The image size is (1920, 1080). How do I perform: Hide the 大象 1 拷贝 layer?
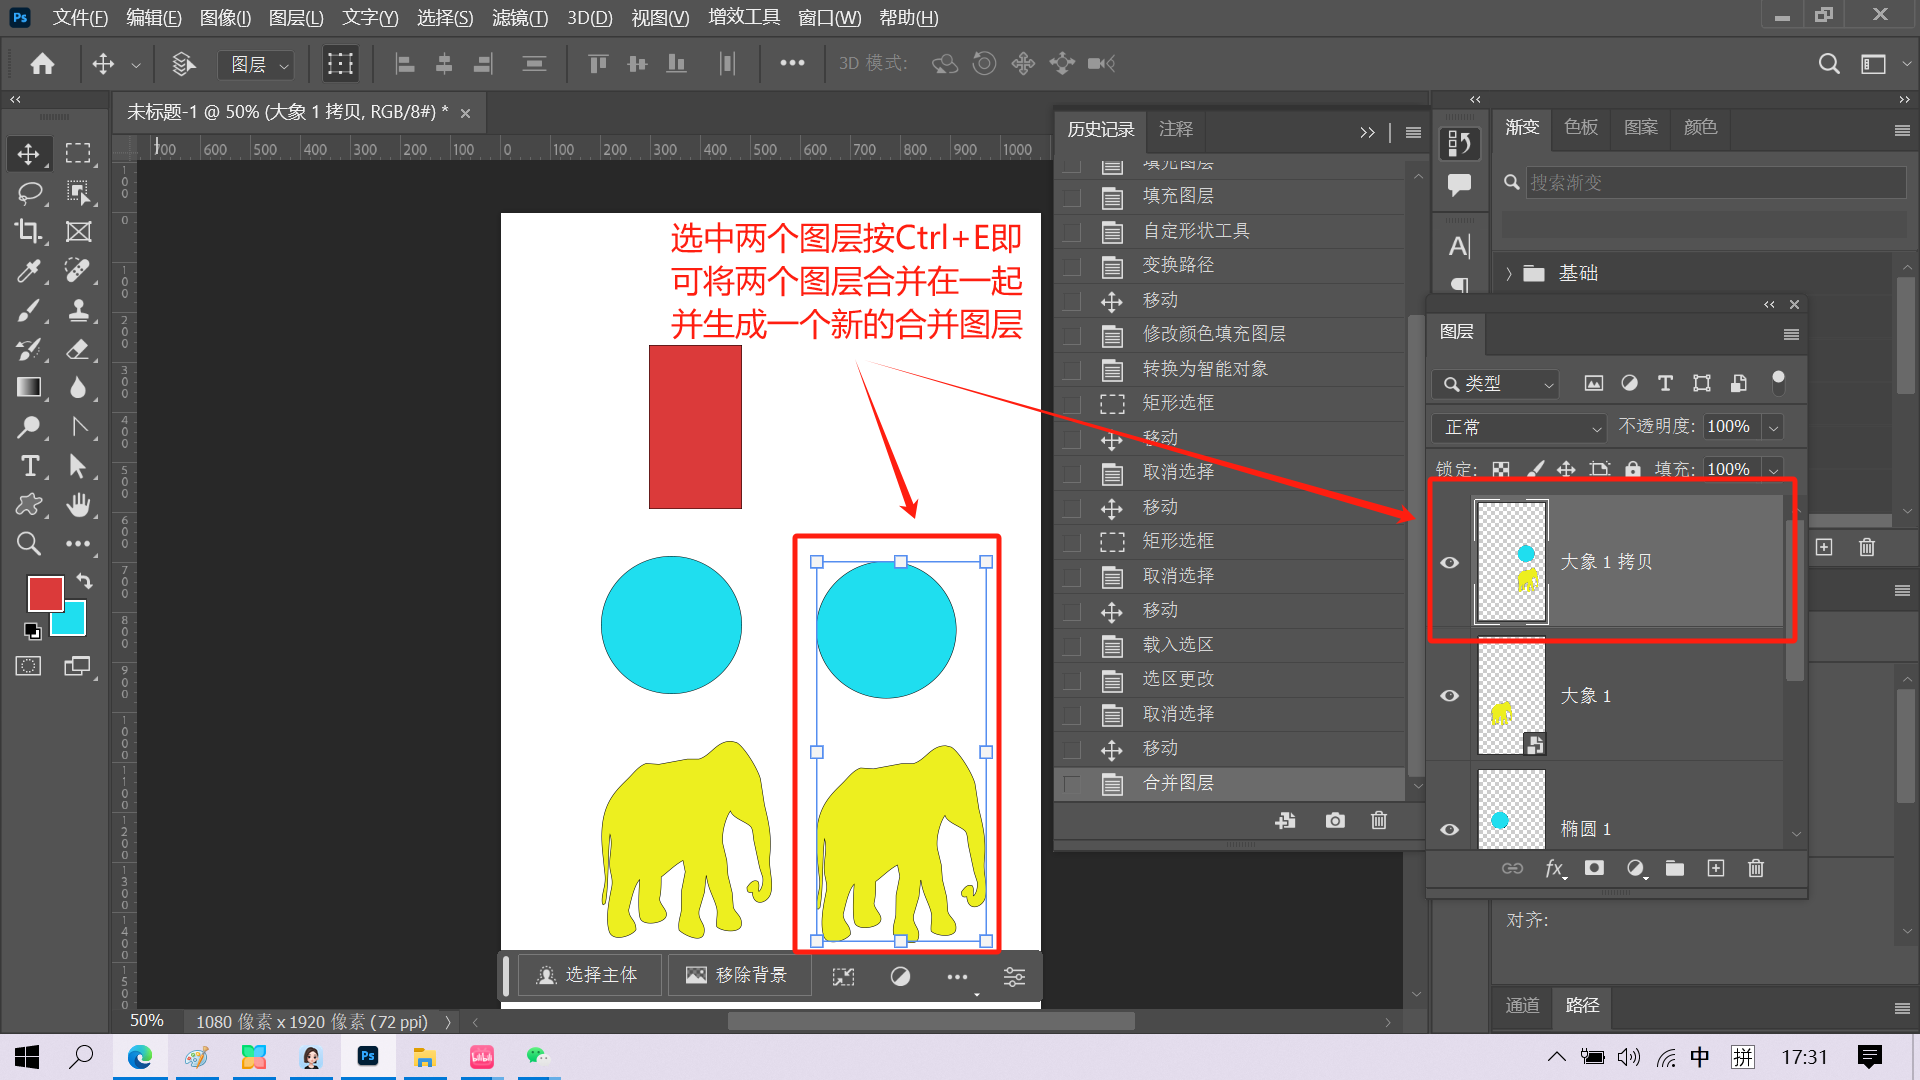click(1449, 562)
